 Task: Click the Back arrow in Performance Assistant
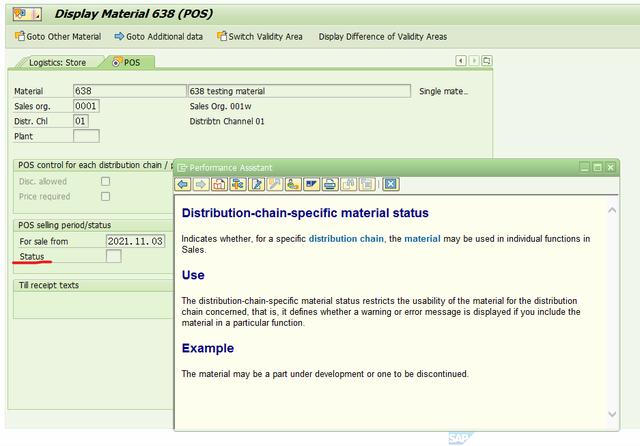(x=183, y=184)
